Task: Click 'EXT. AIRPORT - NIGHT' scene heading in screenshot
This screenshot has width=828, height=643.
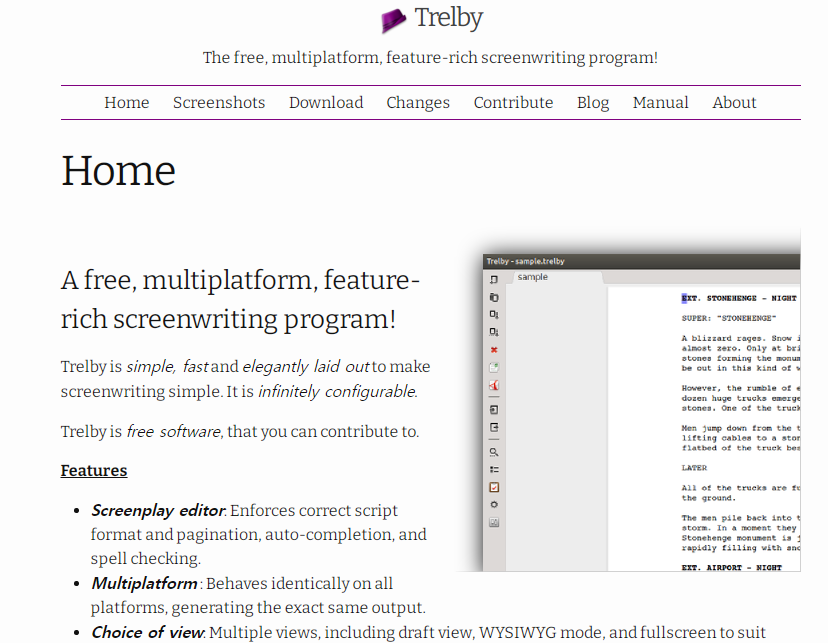Action: click(732, 568)
